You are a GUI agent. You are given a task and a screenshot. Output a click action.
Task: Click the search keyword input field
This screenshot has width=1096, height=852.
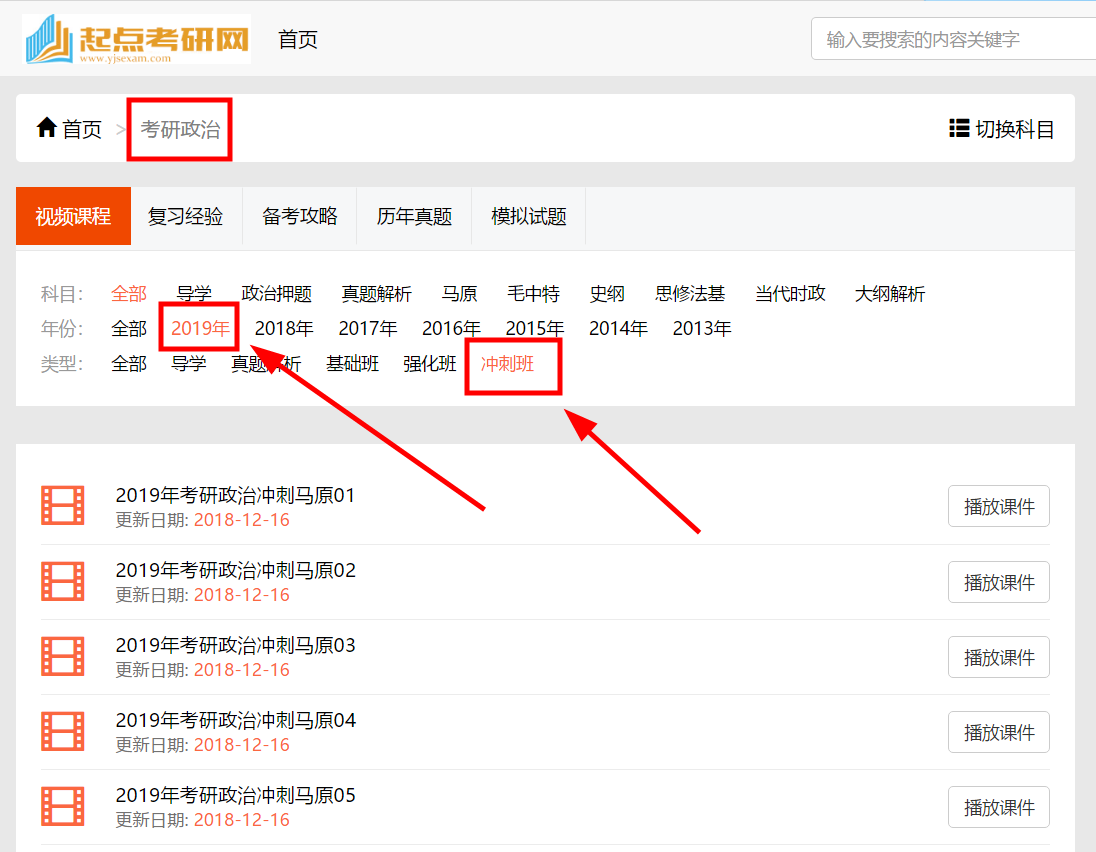coord(955,40)
